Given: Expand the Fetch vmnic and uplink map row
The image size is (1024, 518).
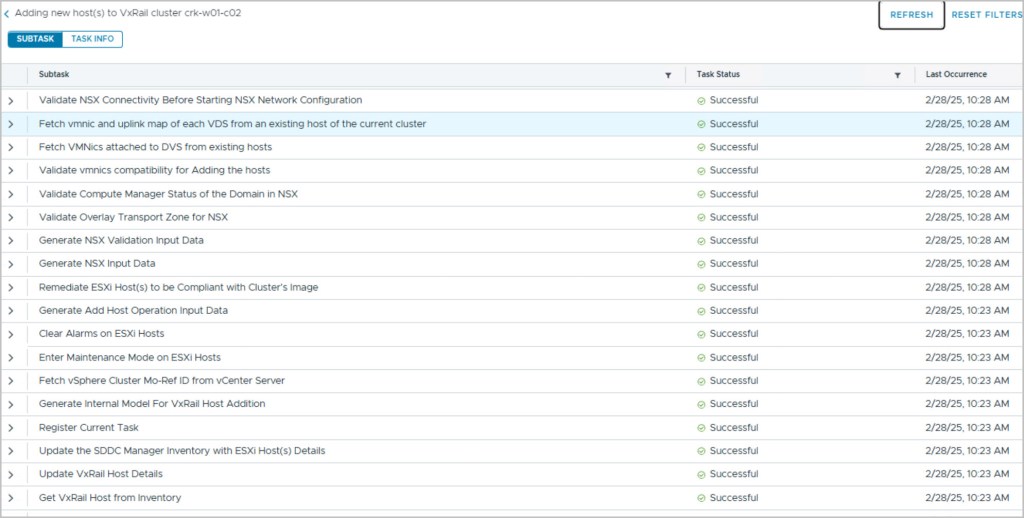Looking at the screenshot, I should pyautogui.click(x=12, y=124).
